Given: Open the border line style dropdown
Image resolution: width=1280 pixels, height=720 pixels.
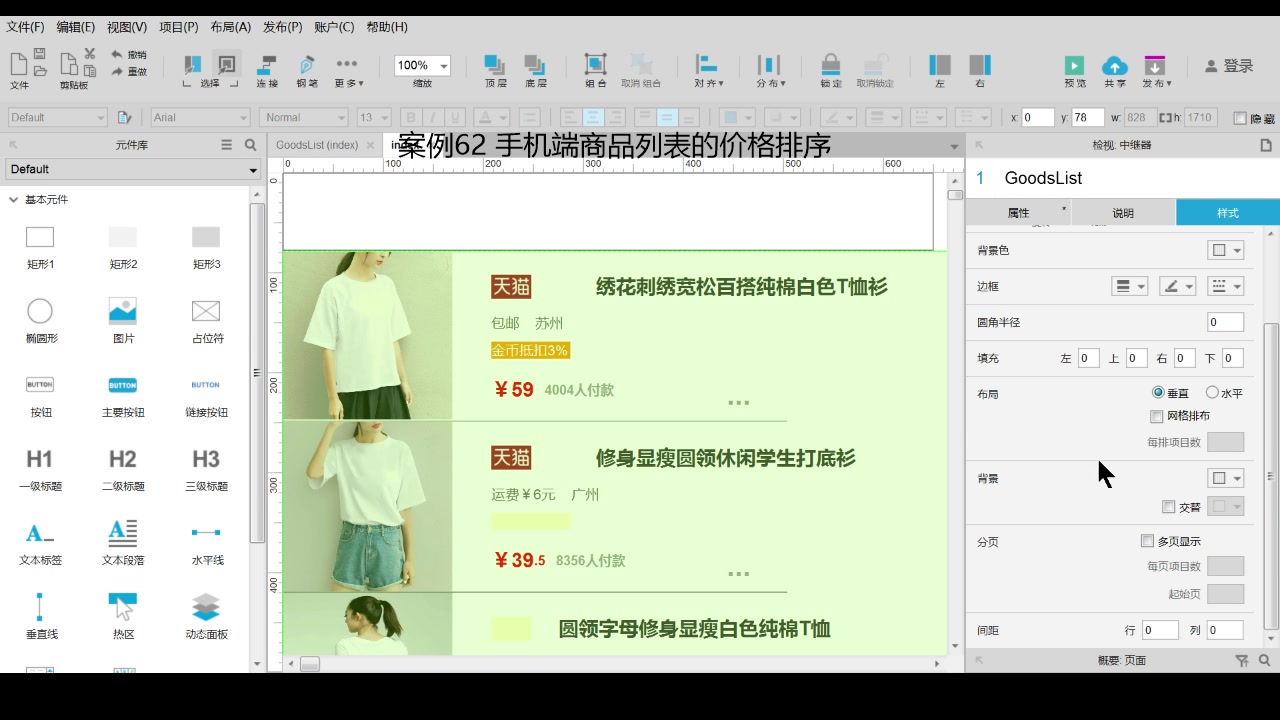Looking at the screenshot, I should point(1226,286).
